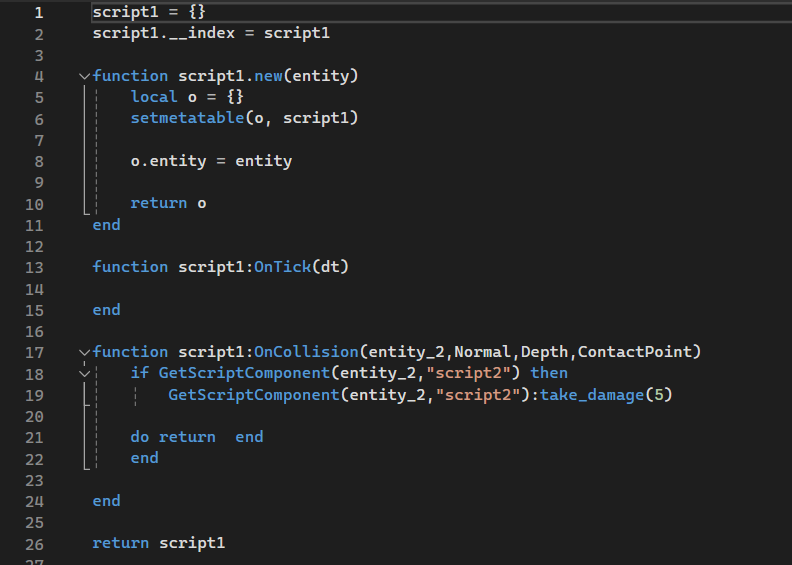Collapse the OnCollision function fold chevron
The image size is (792, 565).
point(84,352)
